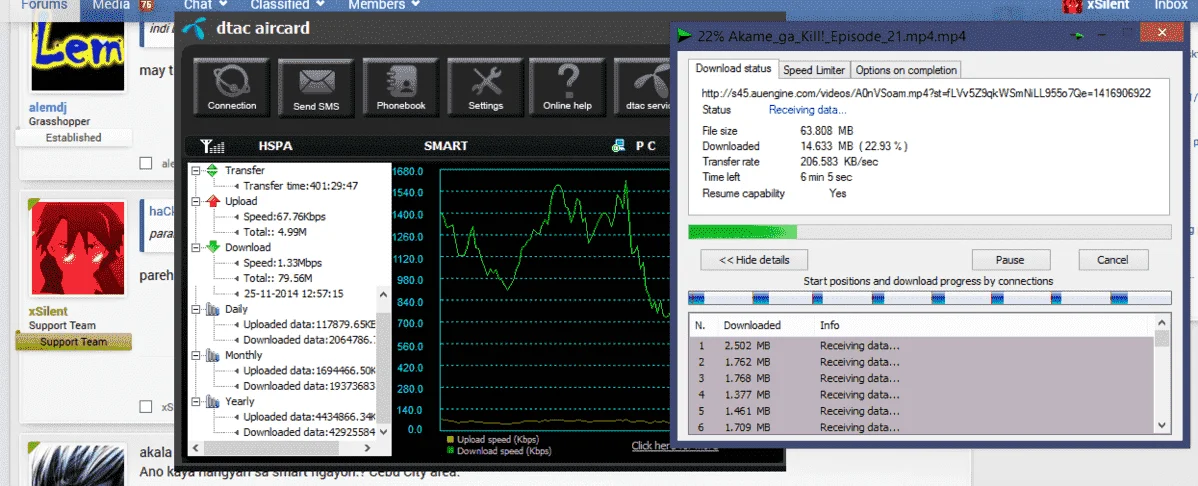Select 'Speed:1.33Mbps' under Download
Image resolution: width=1198 pixels, height=486 pixels.
pyautogui.click(x=283, y=263)
